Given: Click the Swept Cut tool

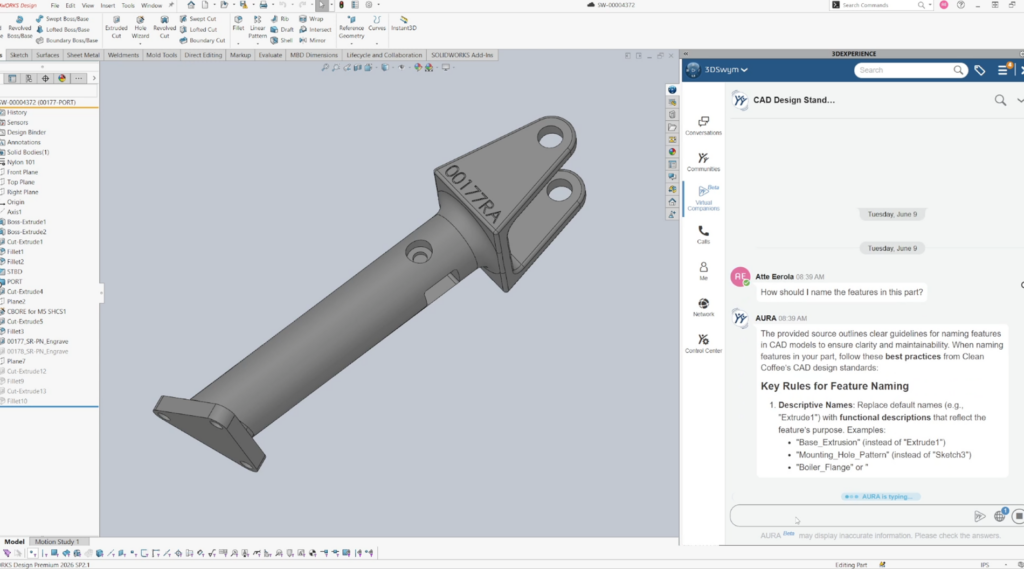Looking at the screenshot, I should (198, 19).
